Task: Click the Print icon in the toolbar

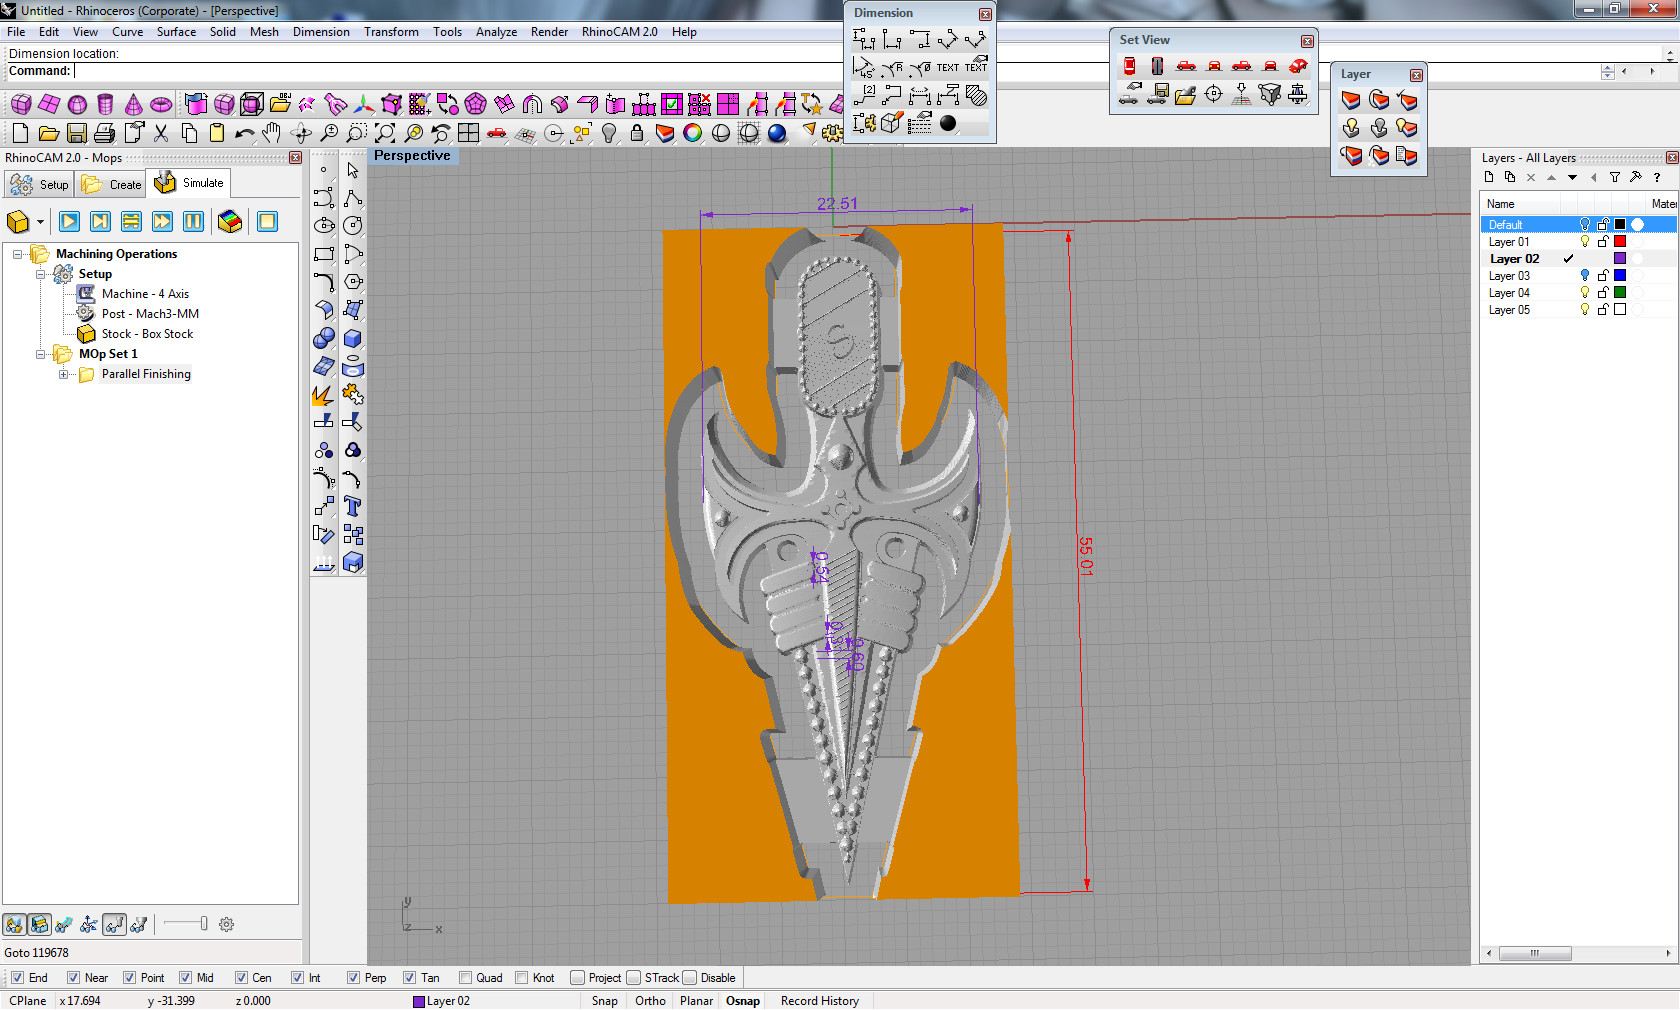Action: point(105,133)
